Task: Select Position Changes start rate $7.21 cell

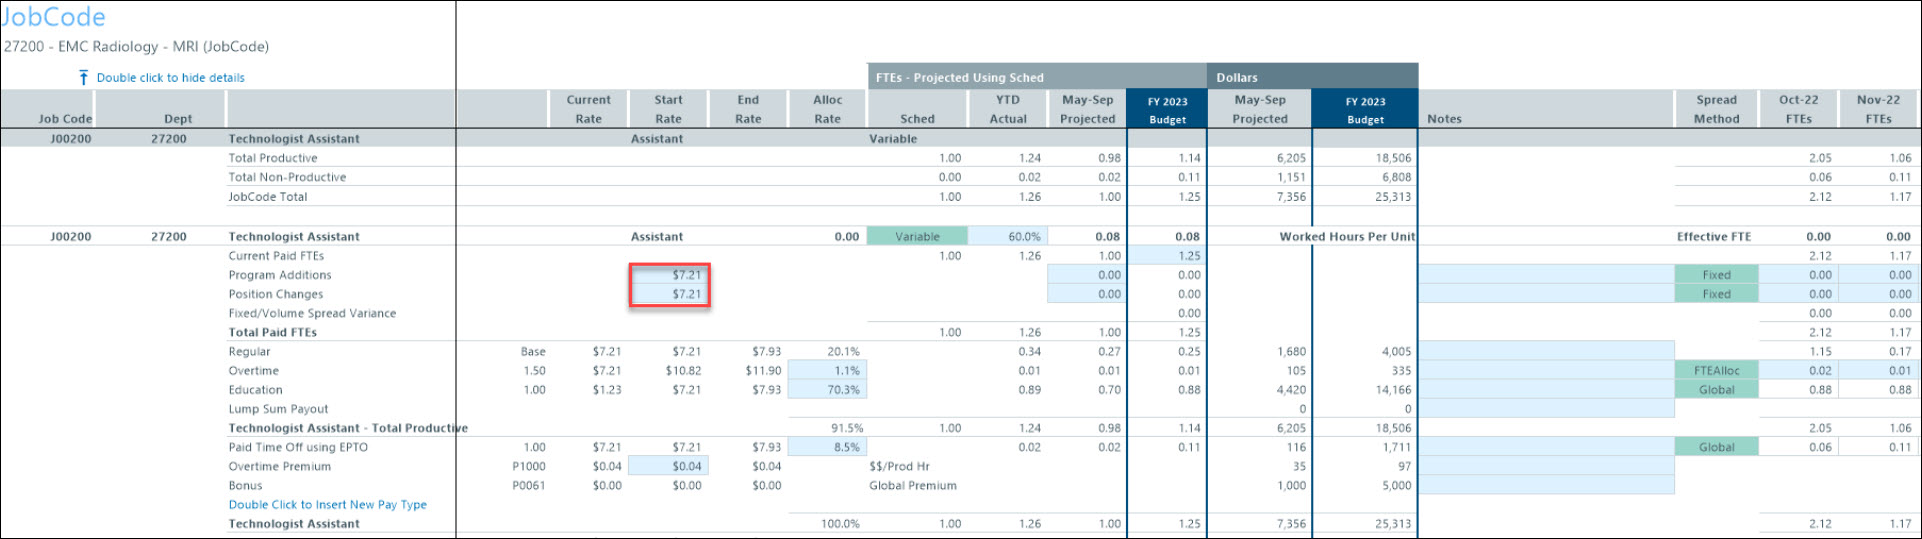Action: 670,294
